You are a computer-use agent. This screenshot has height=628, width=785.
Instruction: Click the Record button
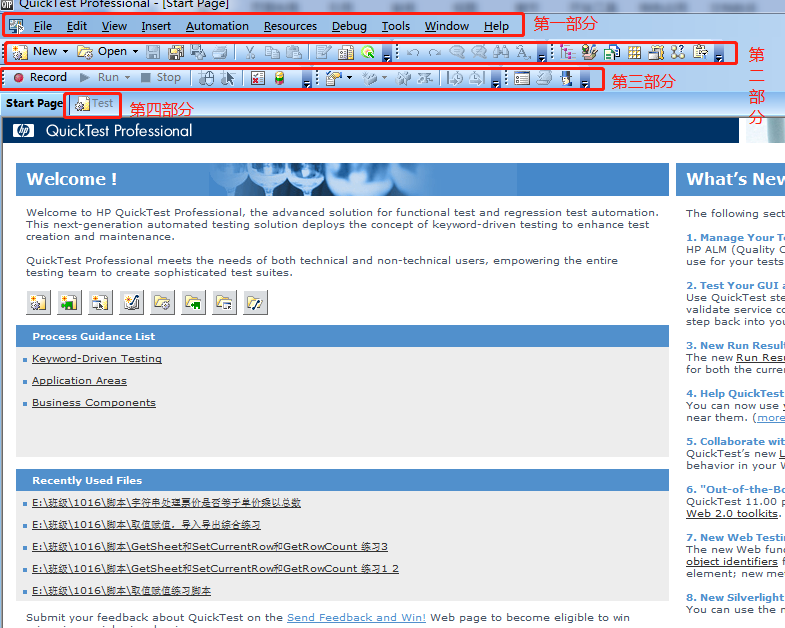pos(41,78)
